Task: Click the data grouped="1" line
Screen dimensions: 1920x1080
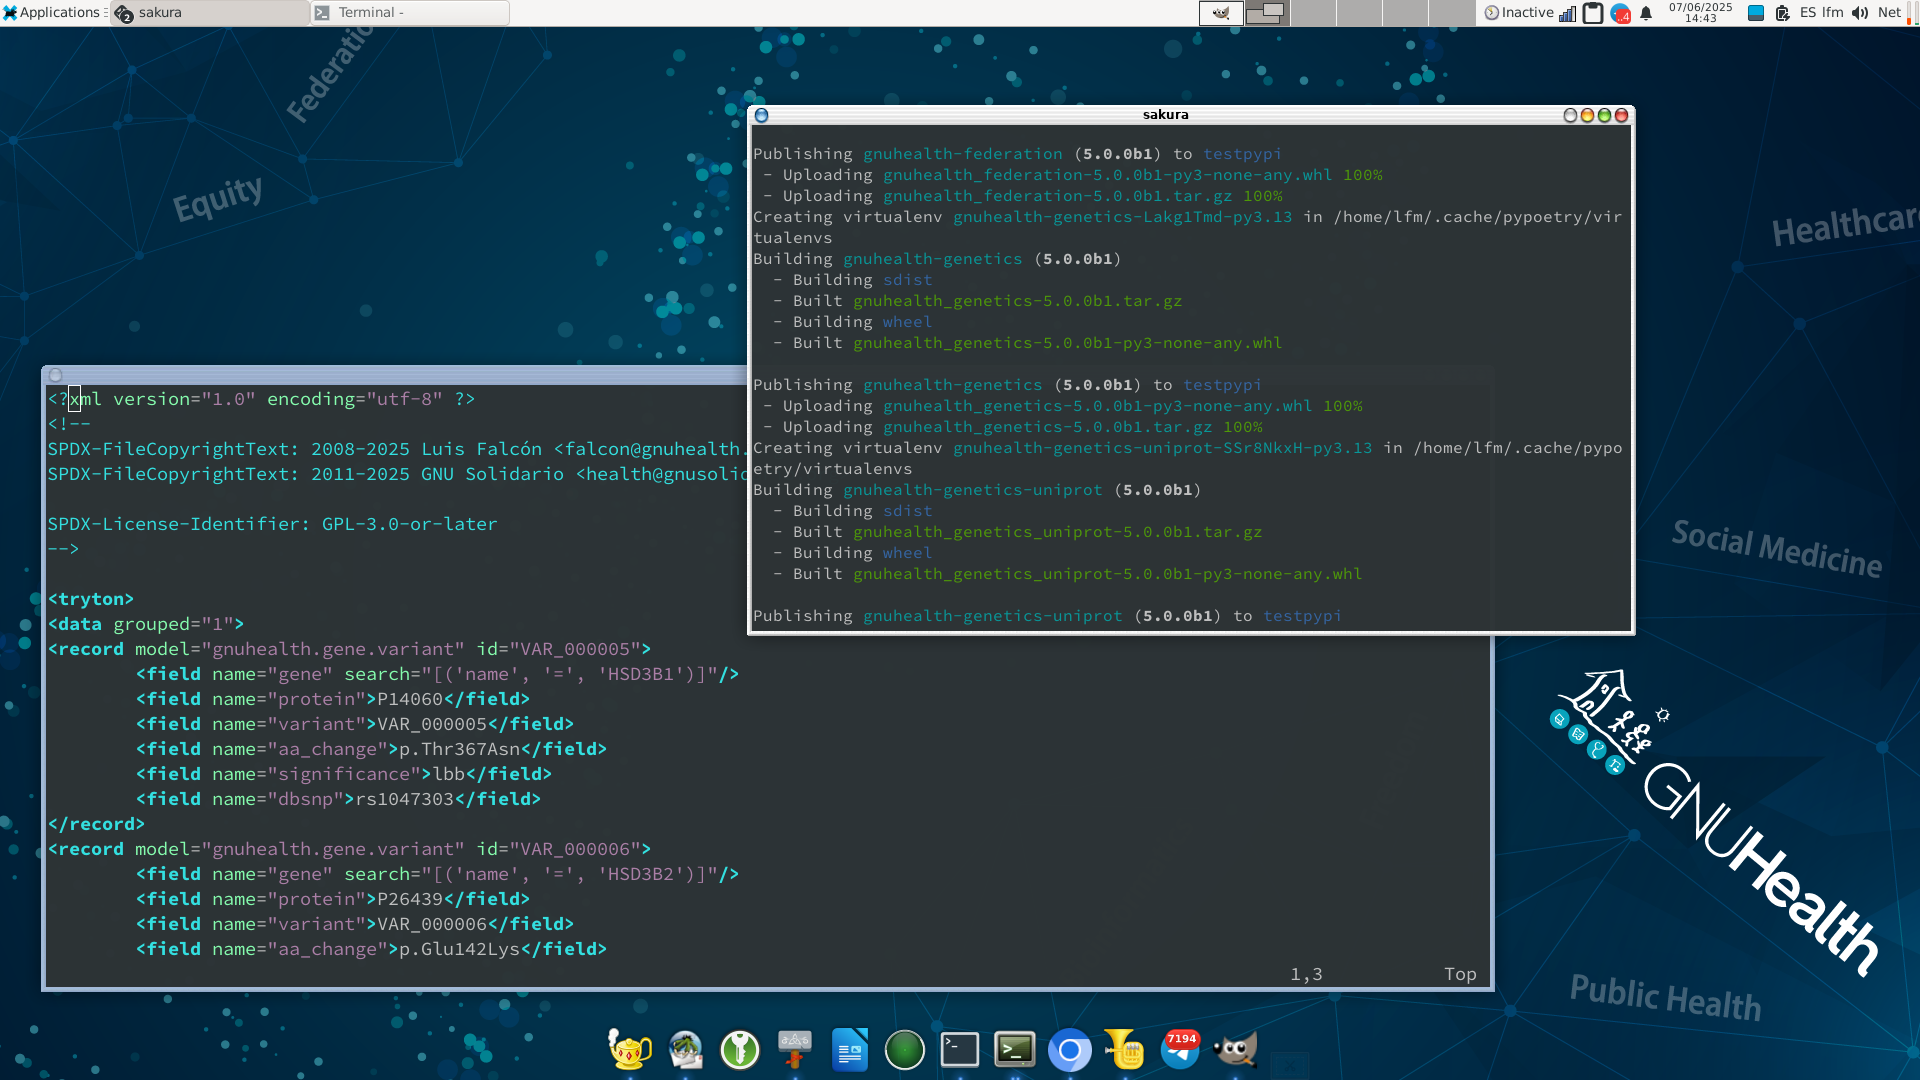Action: pyautogui.click(x=146, y=624)
